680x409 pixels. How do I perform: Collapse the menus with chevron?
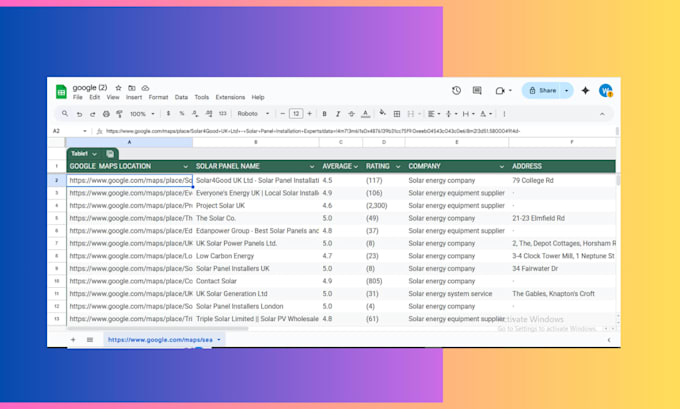coord(602,114)
